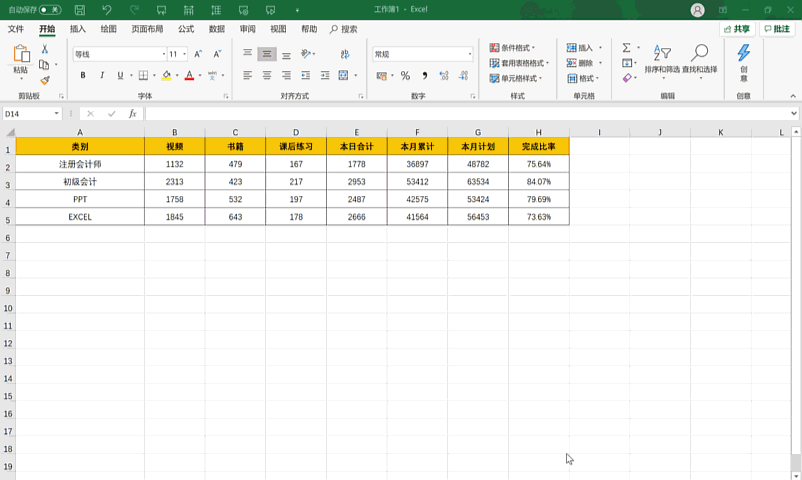The width and height of the screenshot is (802, 480).
Task: Click the Share button
Action: tap(737, 29)
